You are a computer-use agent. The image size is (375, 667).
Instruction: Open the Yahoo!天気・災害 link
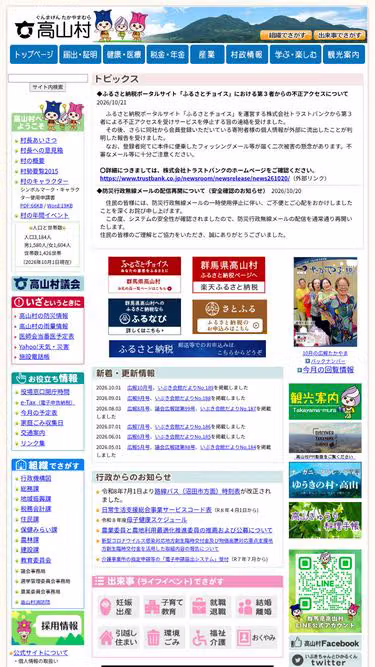(x=44, y=347)
